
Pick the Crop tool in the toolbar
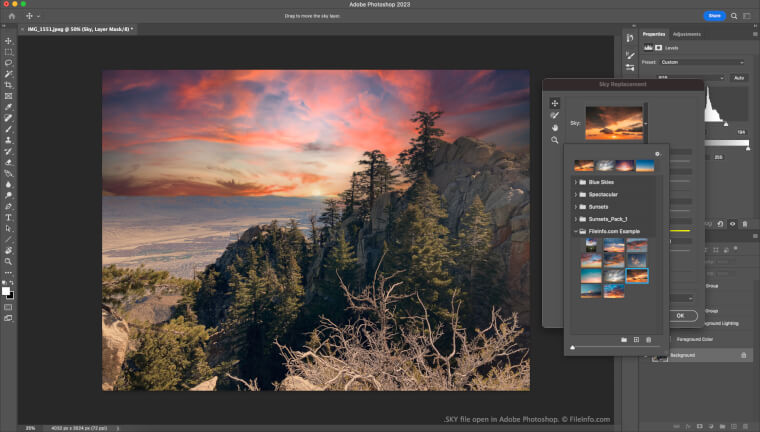9,85
